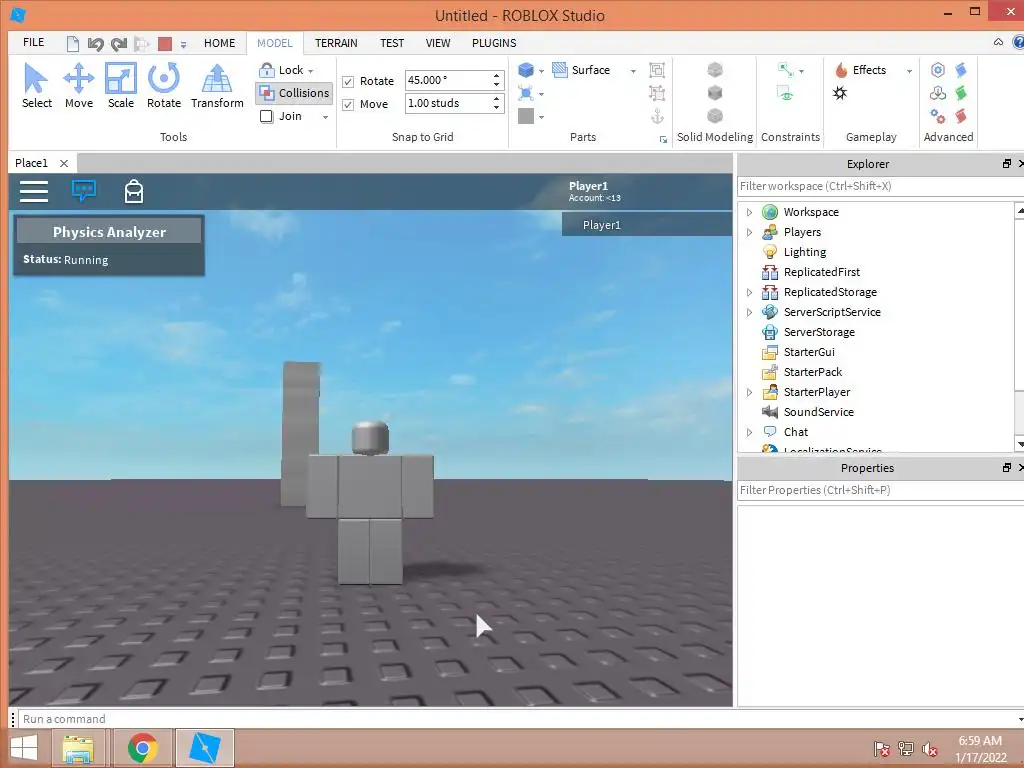The image size is (1024, 768).
Task: Click the Filter Properties search box
Action: tap(880, 490)
